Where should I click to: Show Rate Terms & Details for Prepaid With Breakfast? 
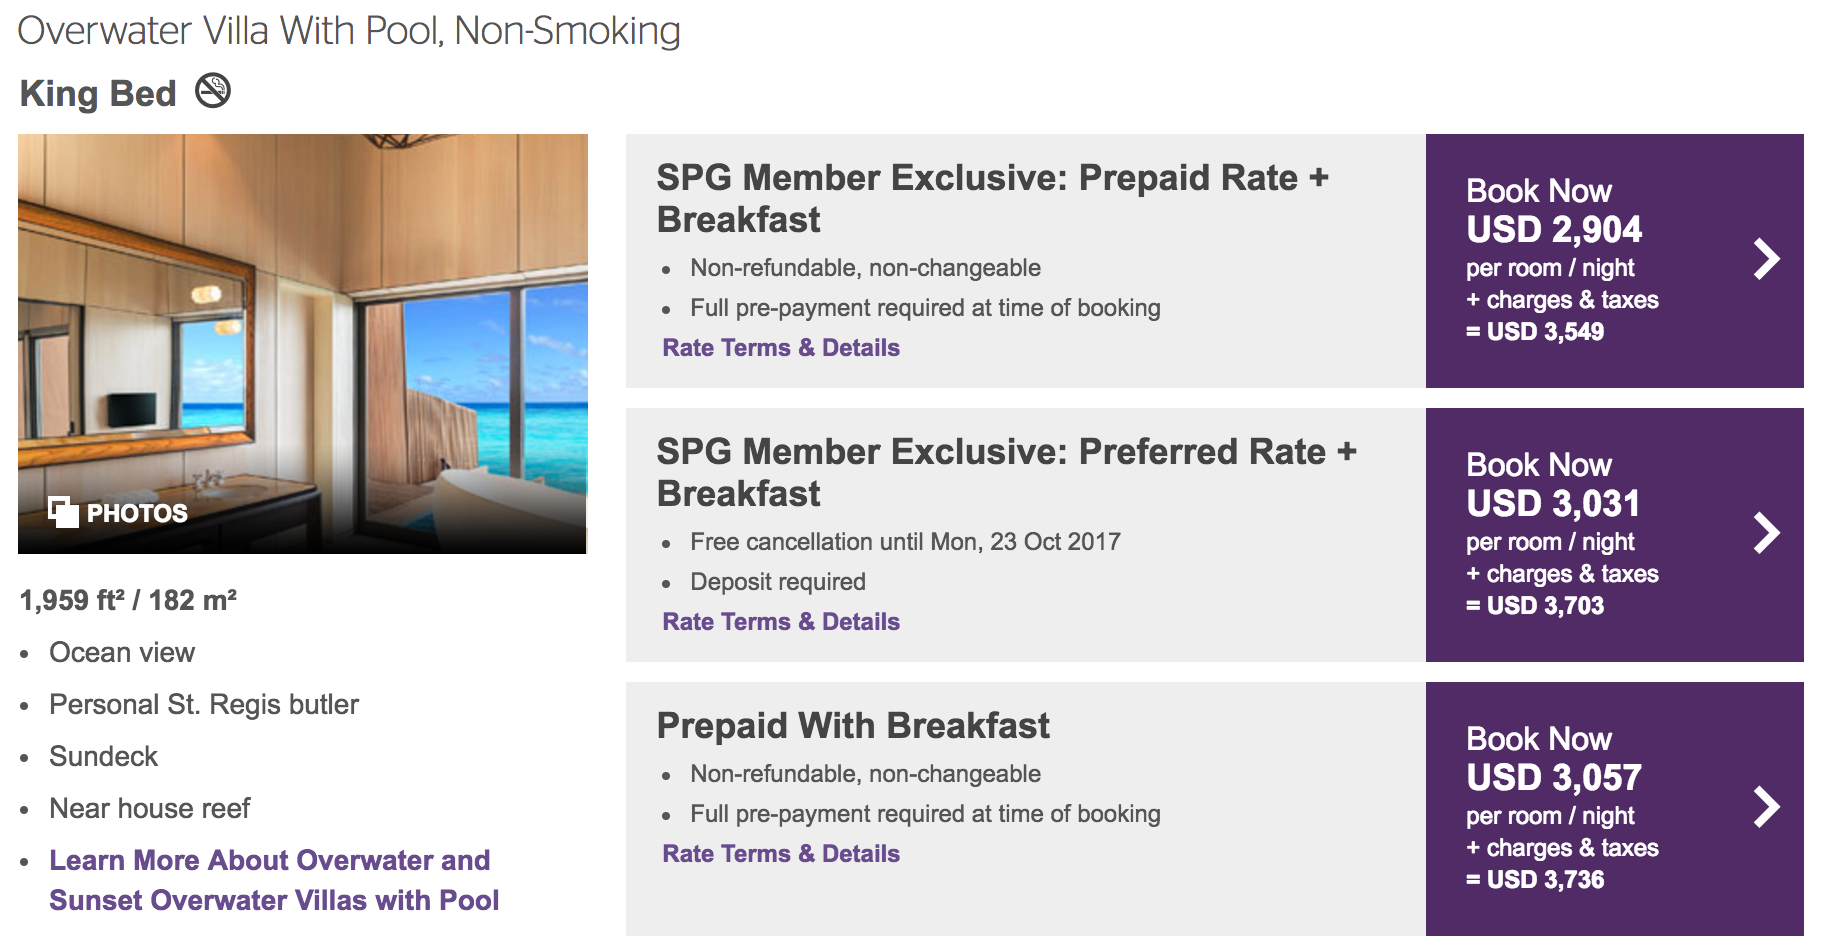click(781, 854)
